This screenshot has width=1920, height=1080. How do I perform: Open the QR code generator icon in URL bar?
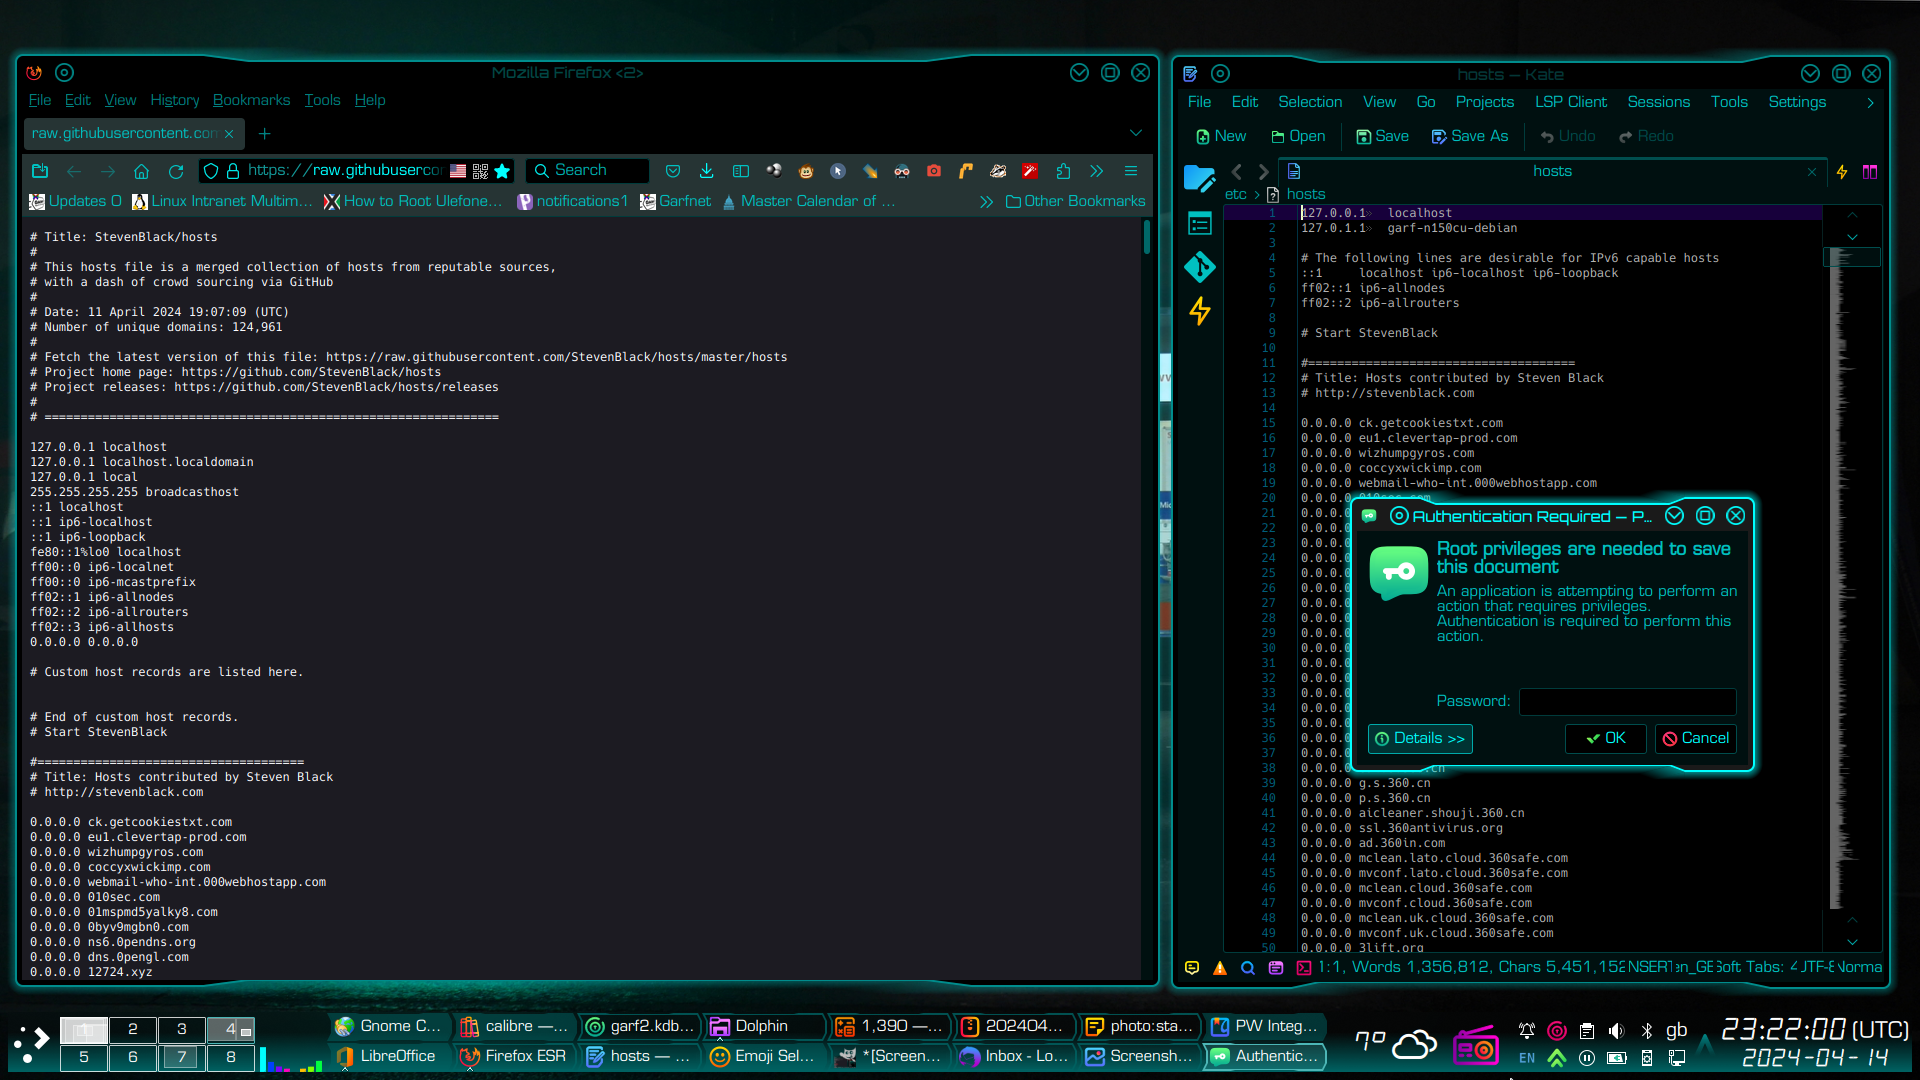click(x=480, y=171)
